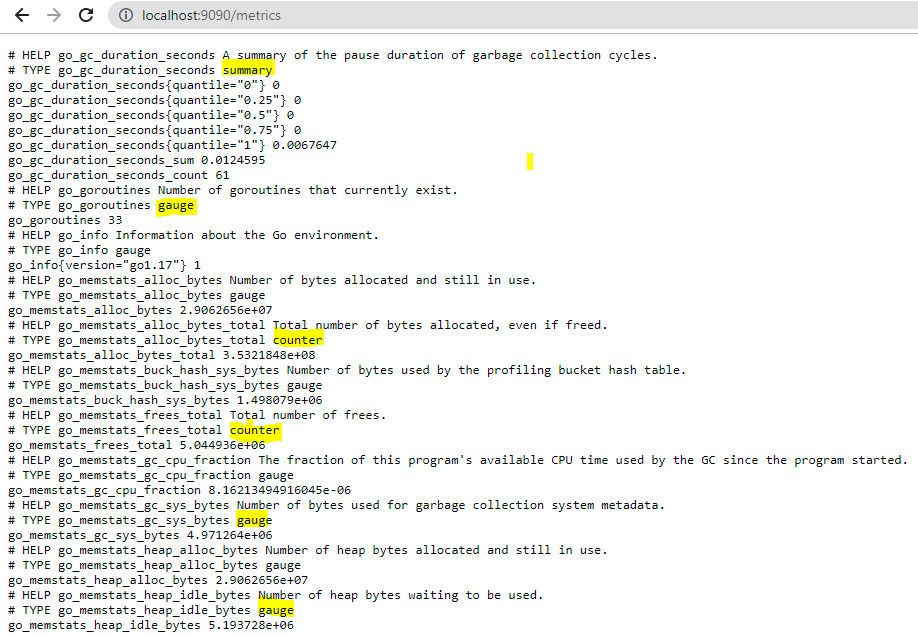This screenshot has height=635, width=918.
Task: Click the browser forward arrow
Action: [54, 16]
